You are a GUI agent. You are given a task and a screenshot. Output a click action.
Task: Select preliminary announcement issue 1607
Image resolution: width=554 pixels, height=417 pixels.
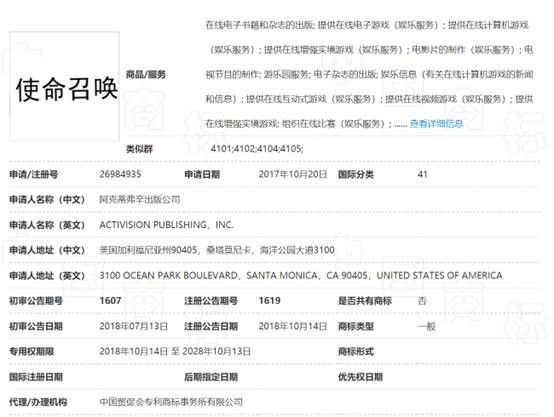tap(111, 301)
